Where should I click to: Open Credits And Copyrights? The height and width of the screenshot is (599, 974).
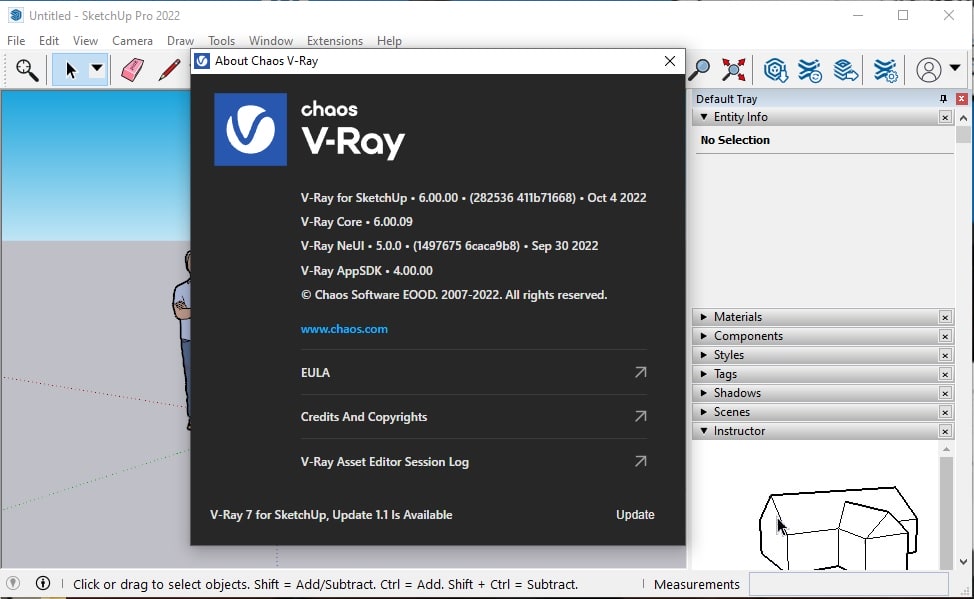473,416
